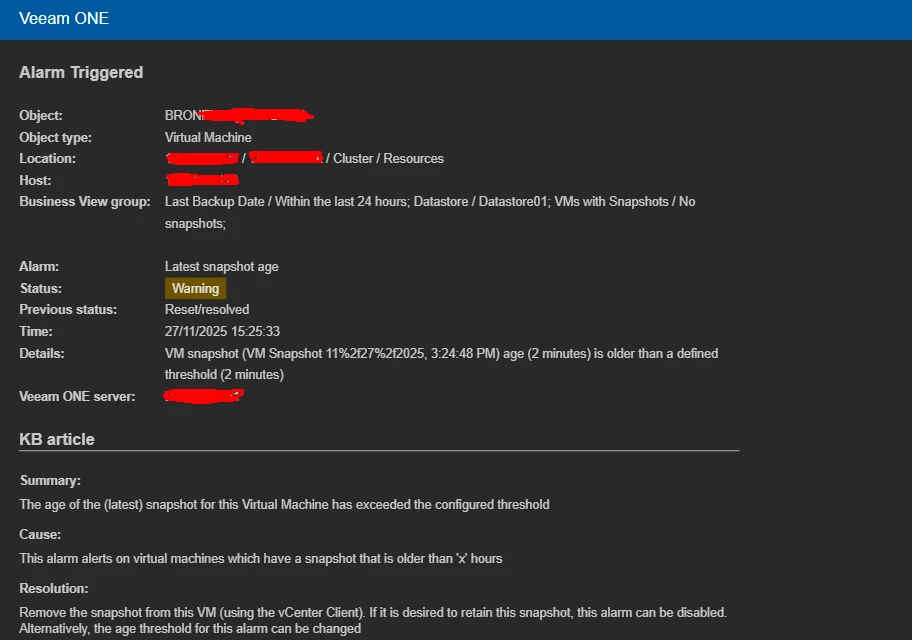Click the 'Details:' label

tap(42, 353)
